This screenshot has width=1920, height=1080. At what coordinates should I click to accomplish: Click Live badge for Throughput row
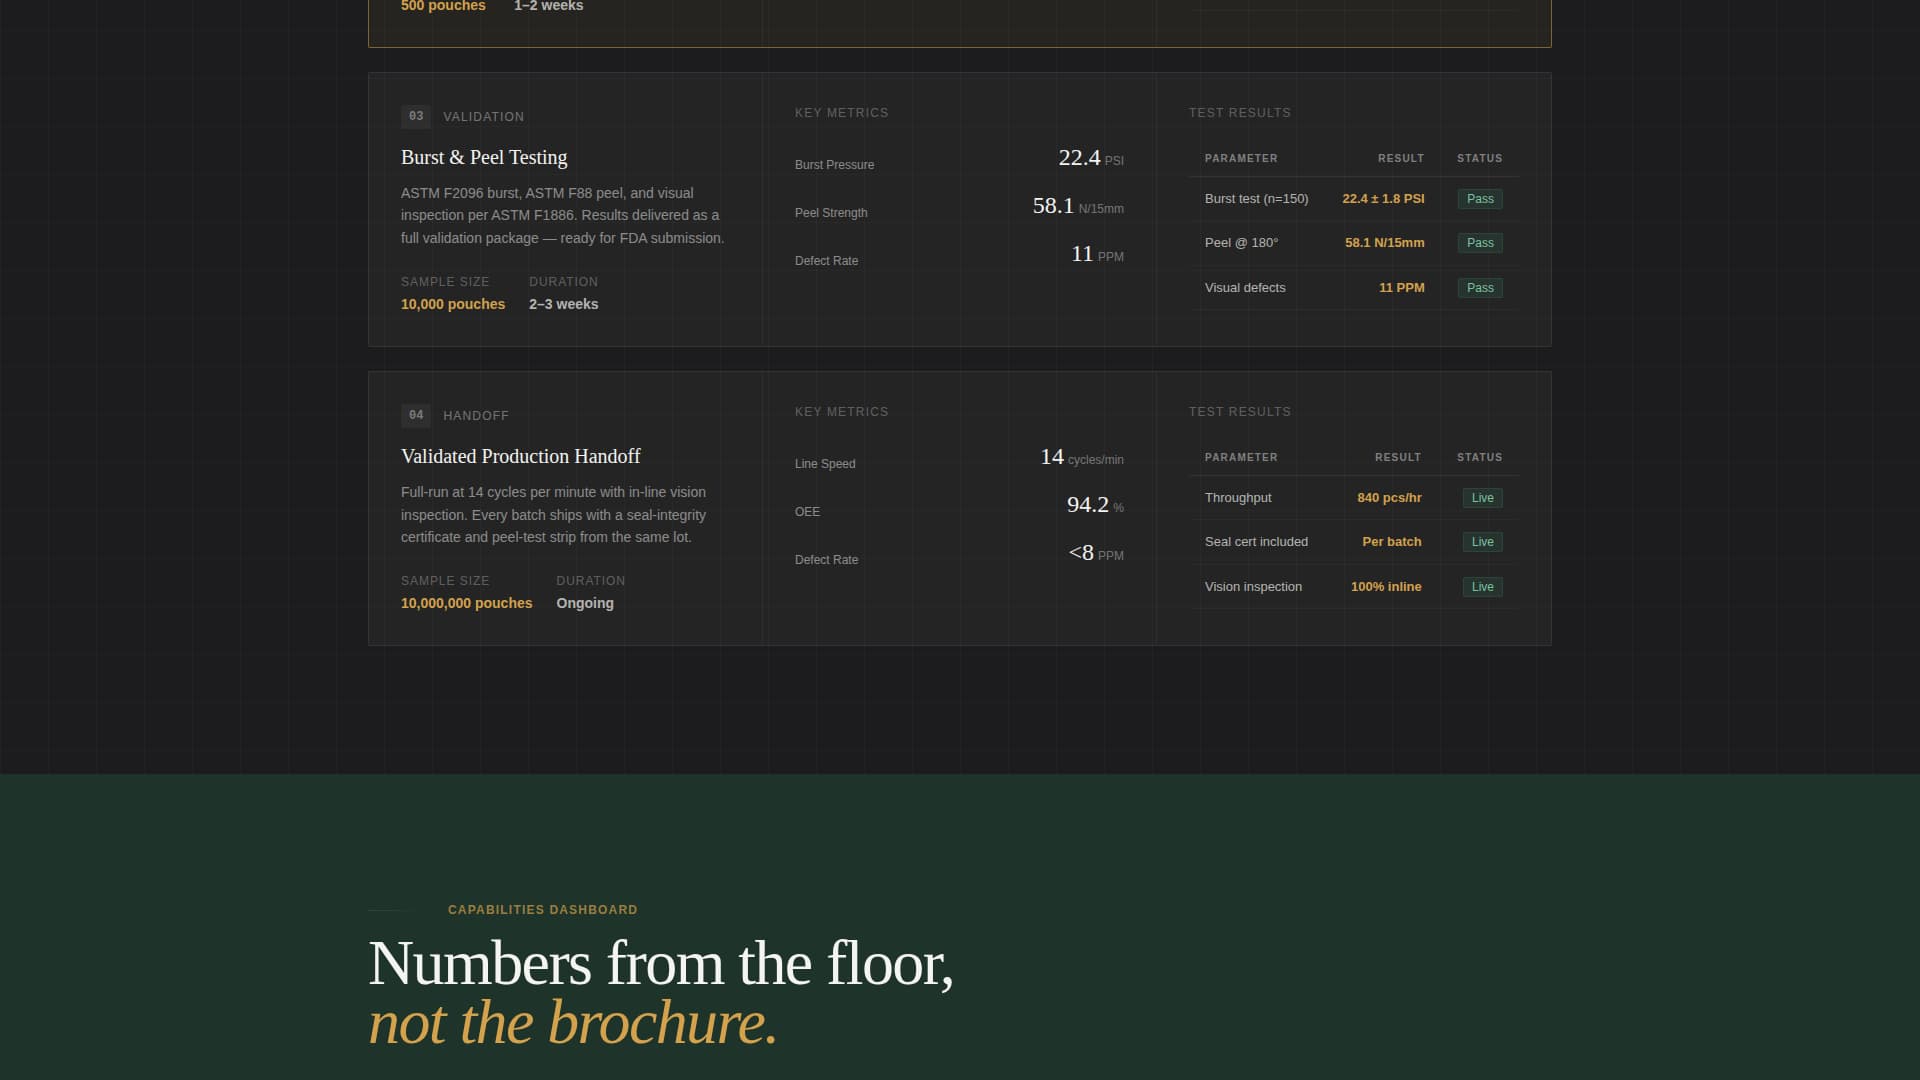(x=1482, y=498)
